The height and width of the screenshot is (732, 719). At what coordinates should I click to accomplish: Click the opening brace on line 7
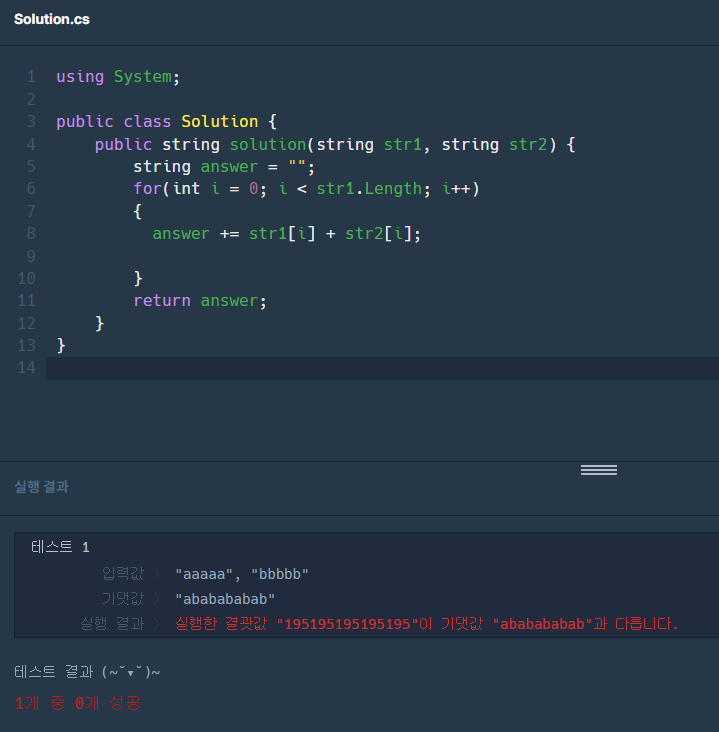(138, 211)
